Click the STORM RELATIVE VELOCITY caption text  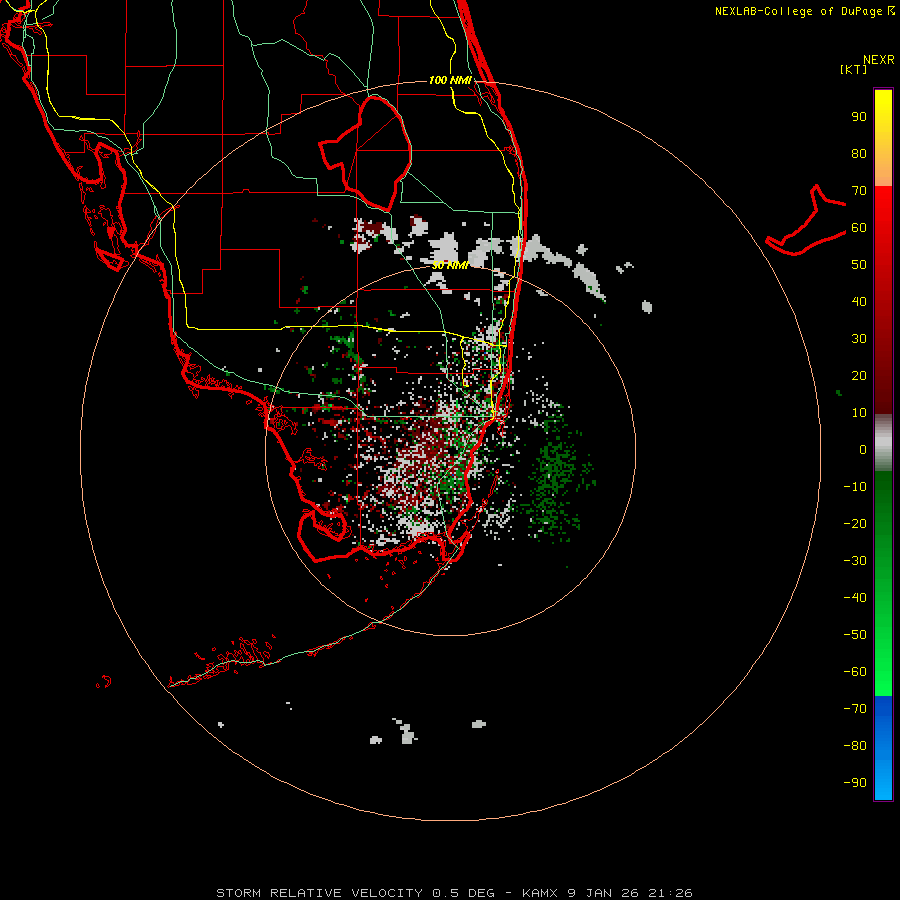319,893
